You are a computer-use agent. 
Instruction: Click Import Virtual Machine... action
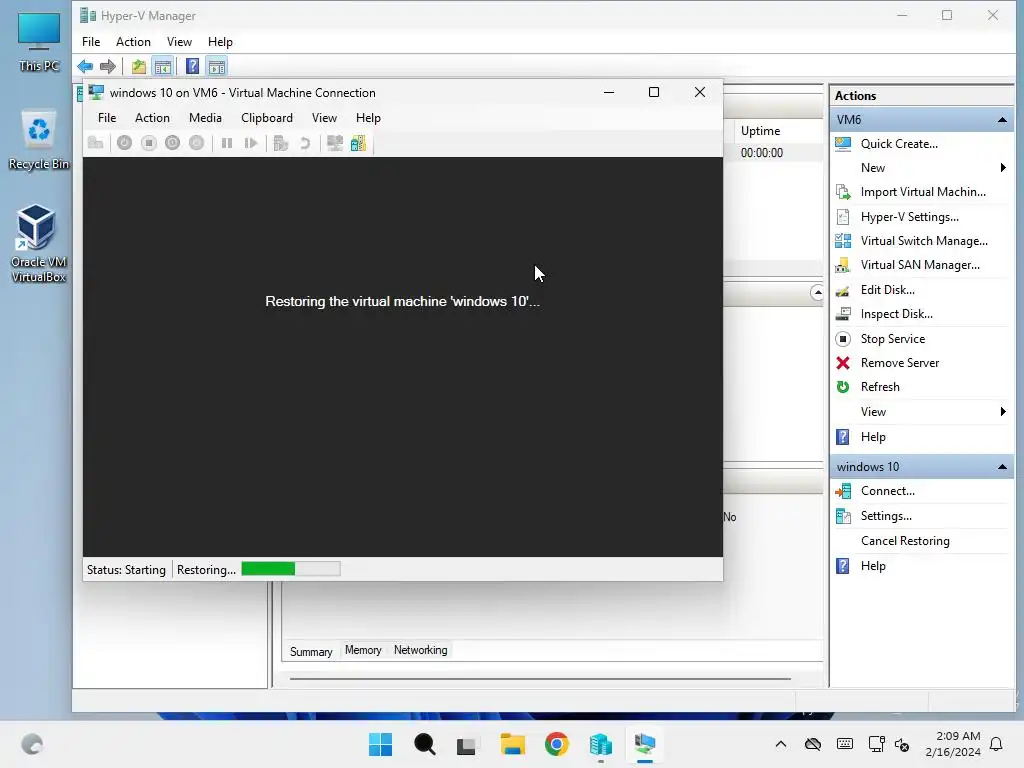pyautogui.click(x=923, y=192)
